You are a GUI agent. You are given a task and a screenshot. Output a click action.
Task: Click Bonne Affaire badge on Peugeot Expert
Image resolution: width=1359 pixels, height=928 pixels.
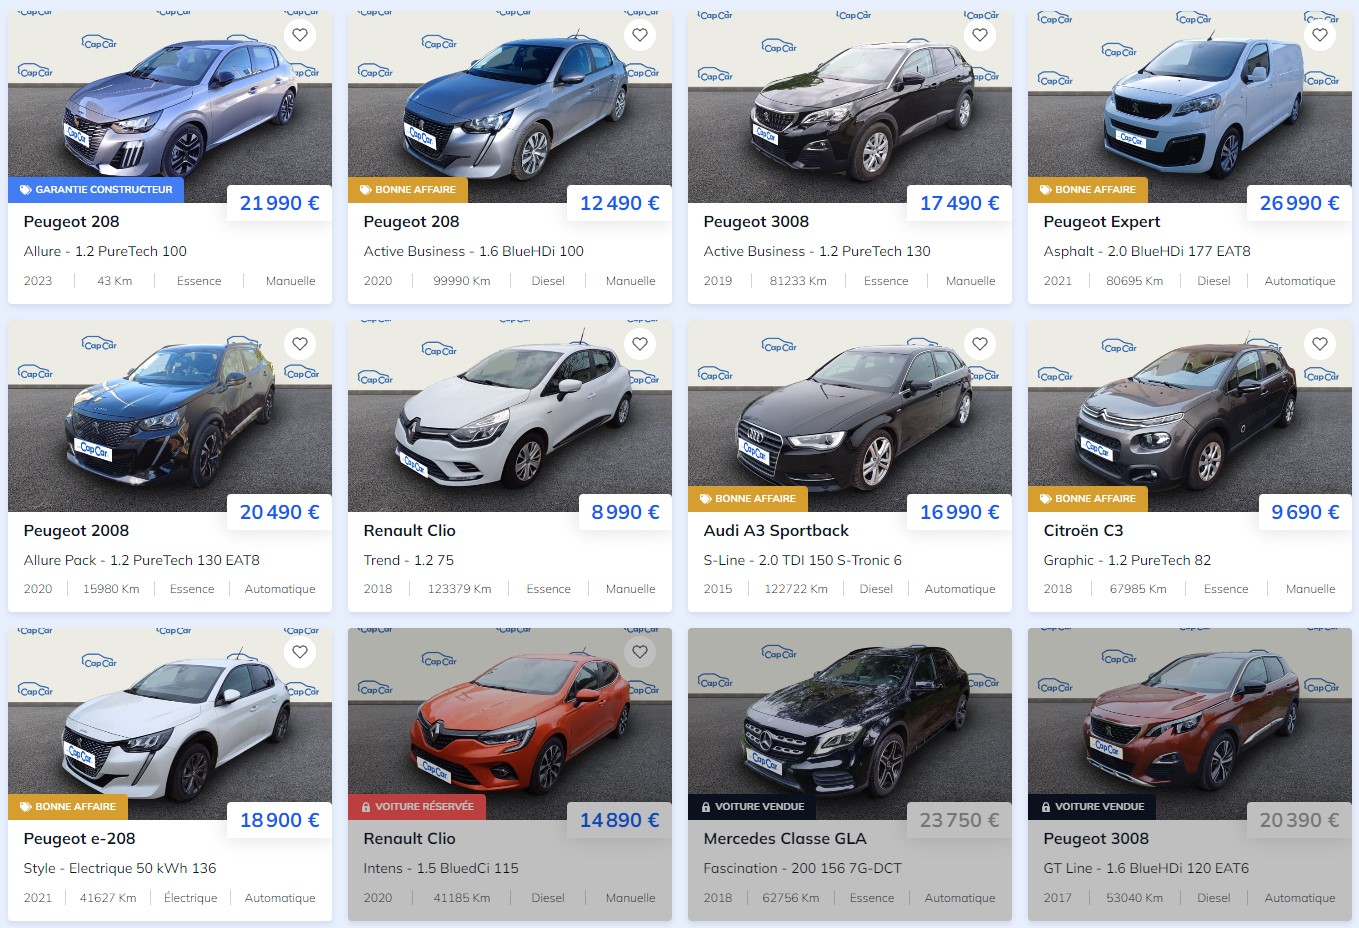1087,190
